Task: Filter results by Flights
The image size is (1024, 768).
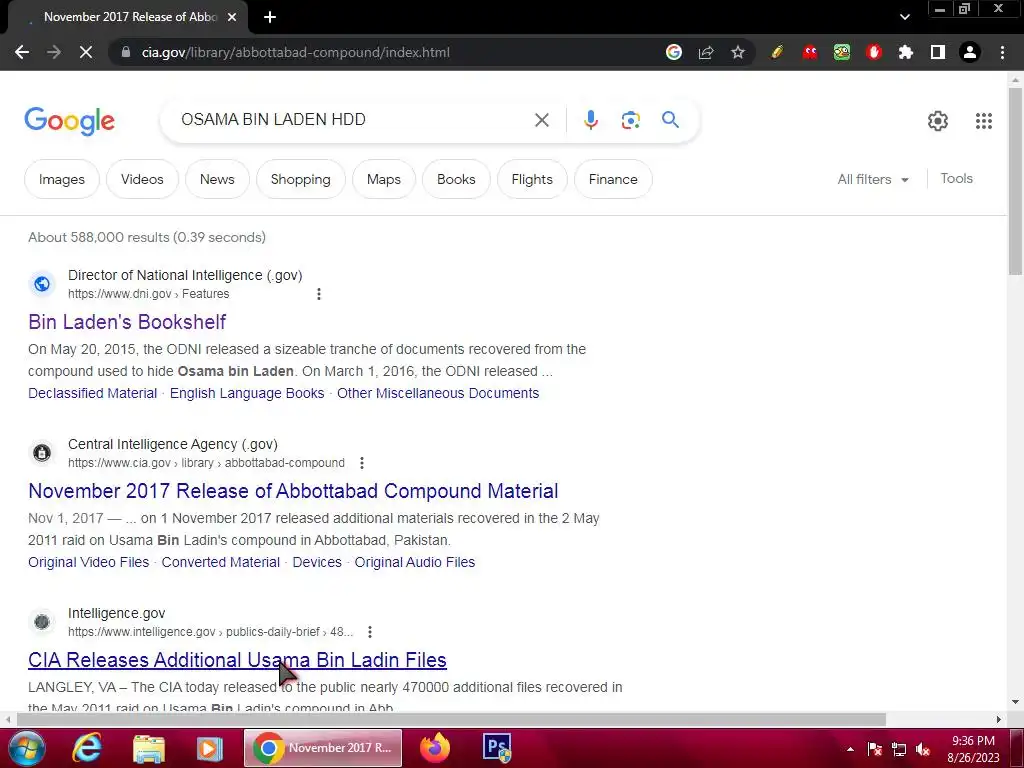Action: [532, 179]
